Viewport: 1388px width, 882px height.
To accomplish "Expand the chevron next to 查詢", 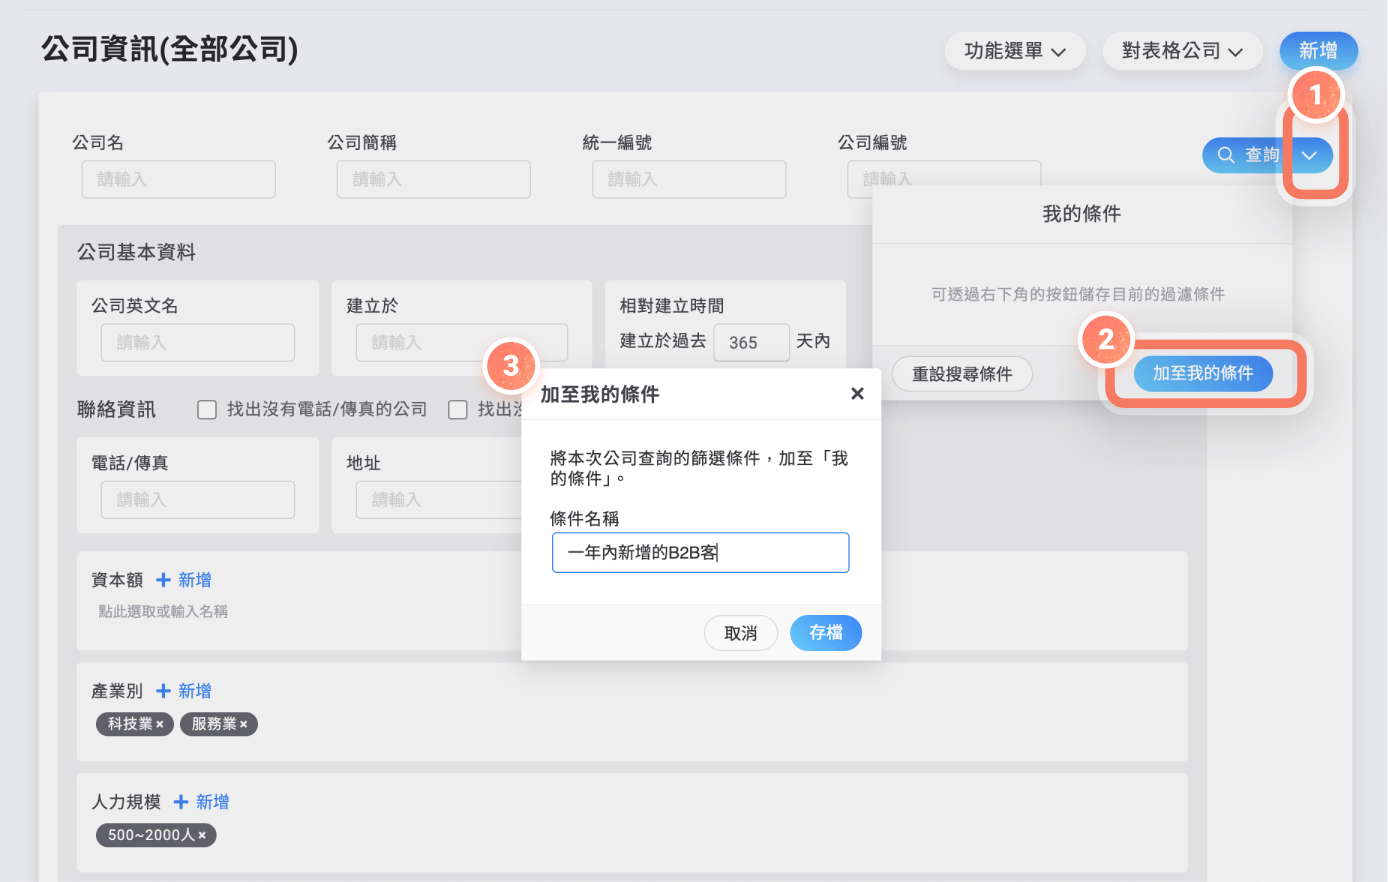I will click(x=1309, y=155).
